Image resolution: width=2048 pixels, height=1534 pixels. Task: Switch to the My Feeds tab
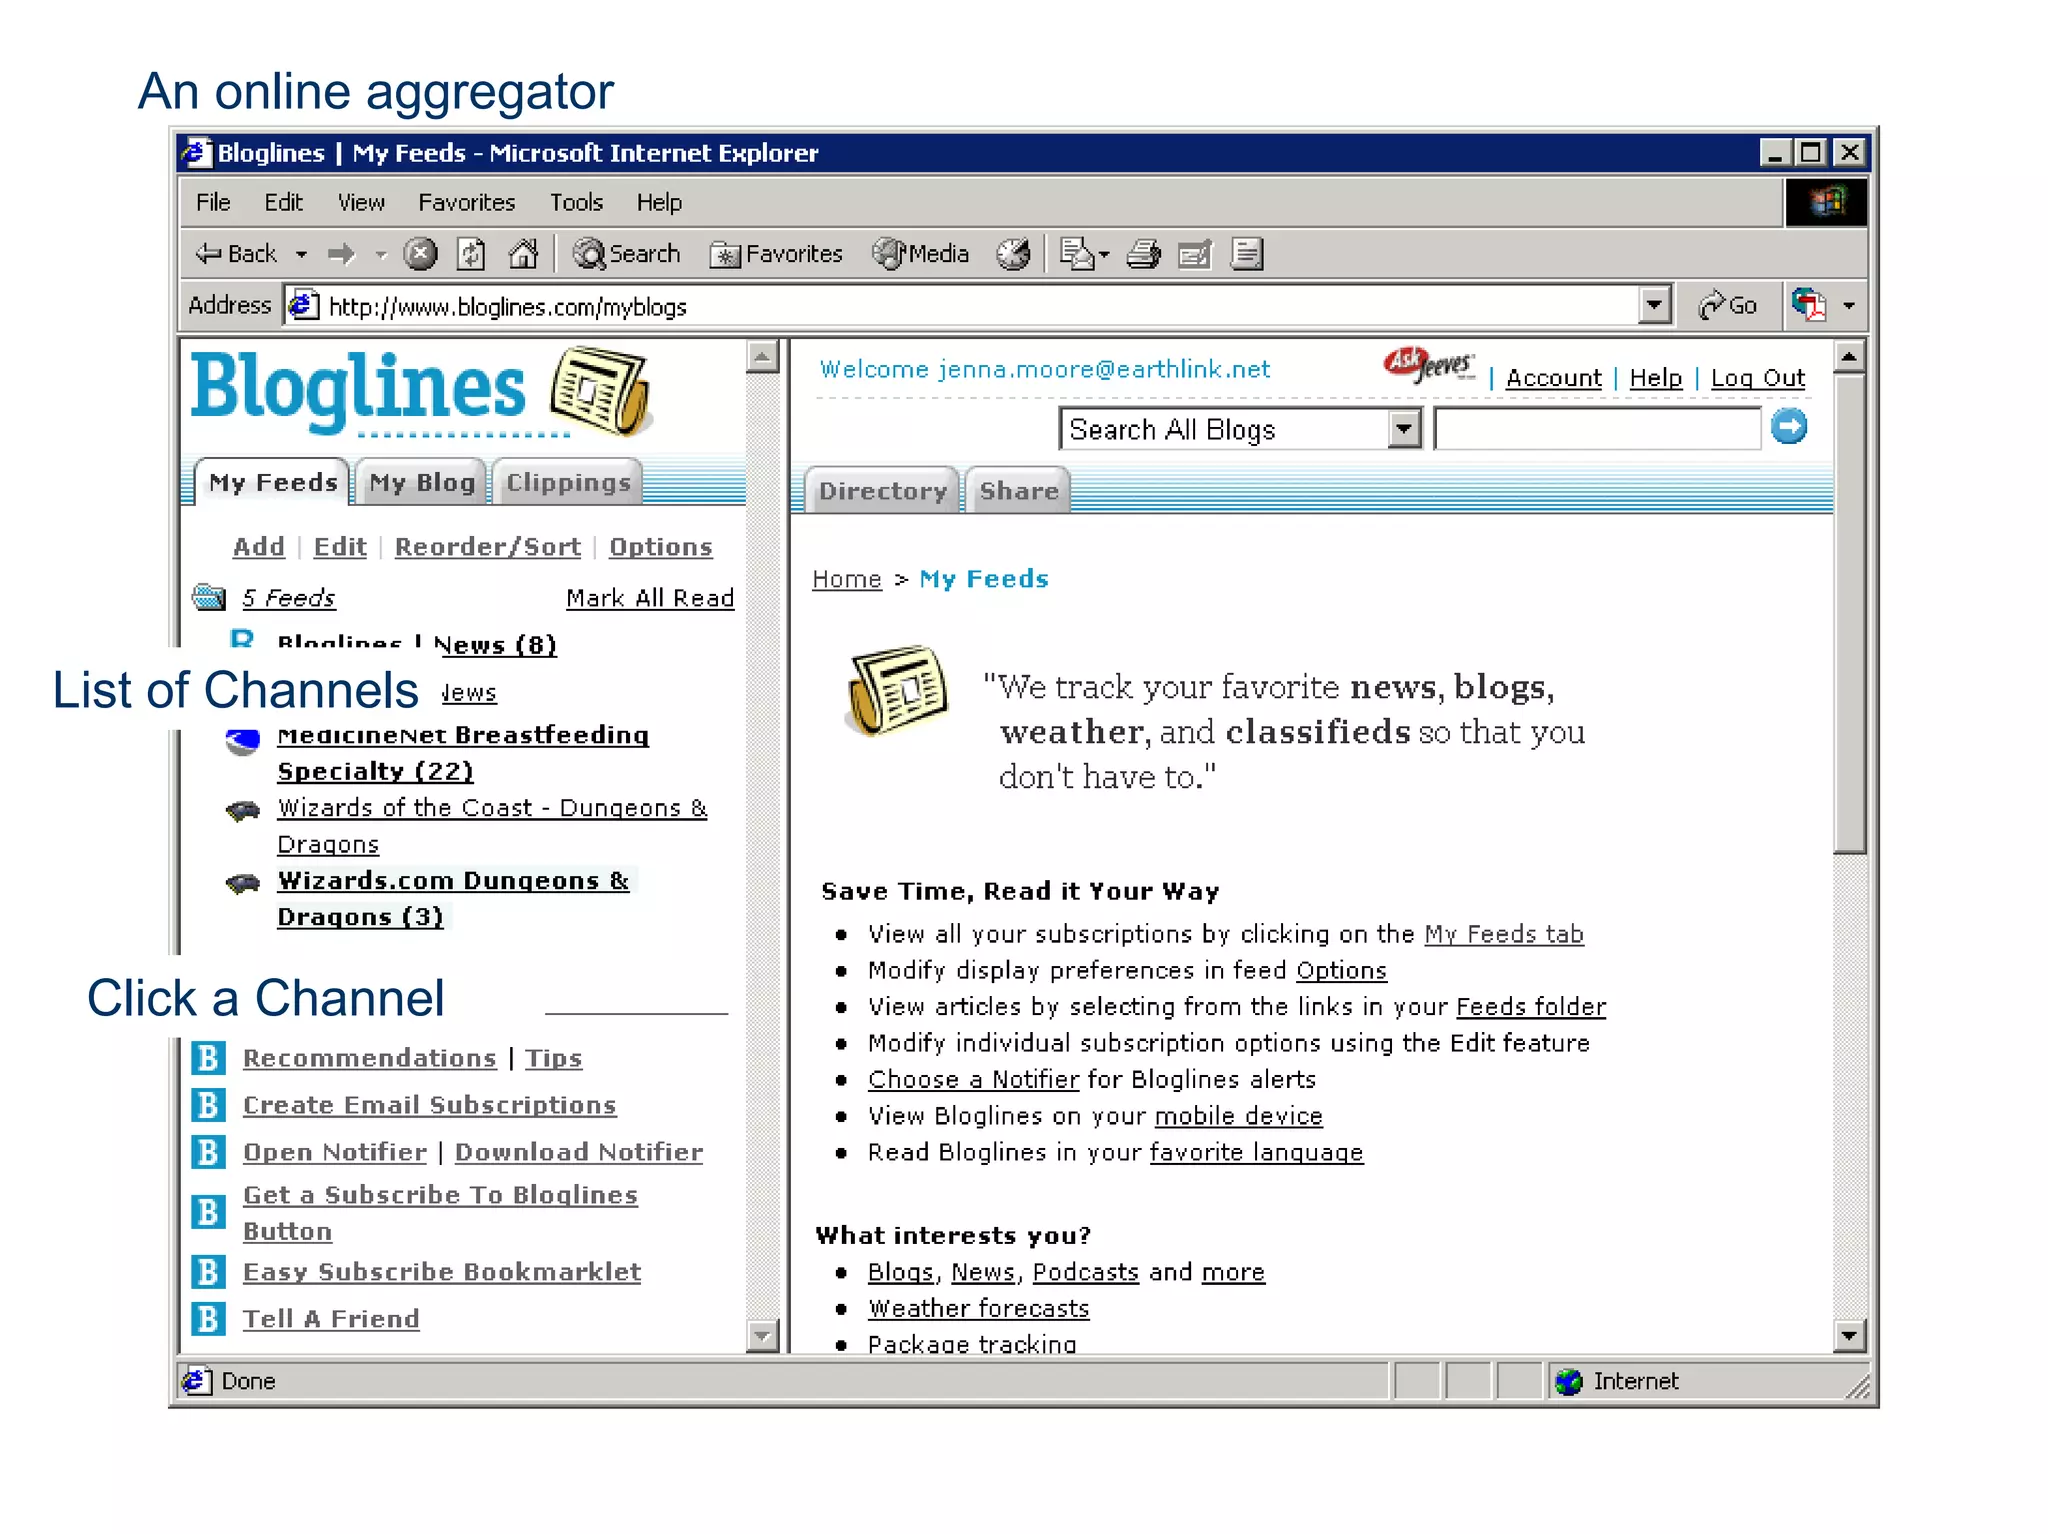272,482
